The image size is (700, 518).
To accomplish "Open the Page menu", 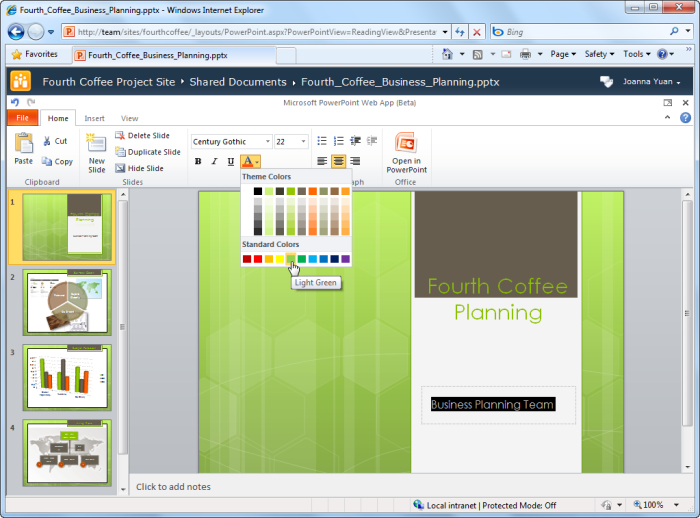I will coord(563,54).
